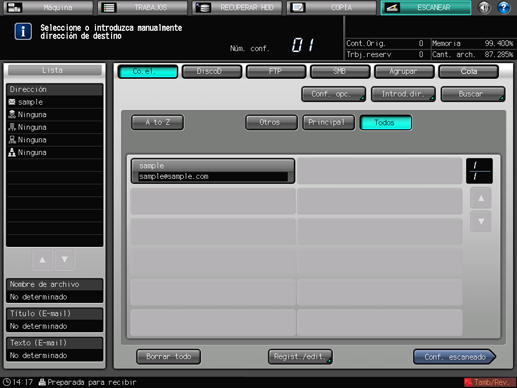This screenshot has height=388, width=517.
Task: Click the ESCANEAR scanner icon
Action: pos(392,7)
